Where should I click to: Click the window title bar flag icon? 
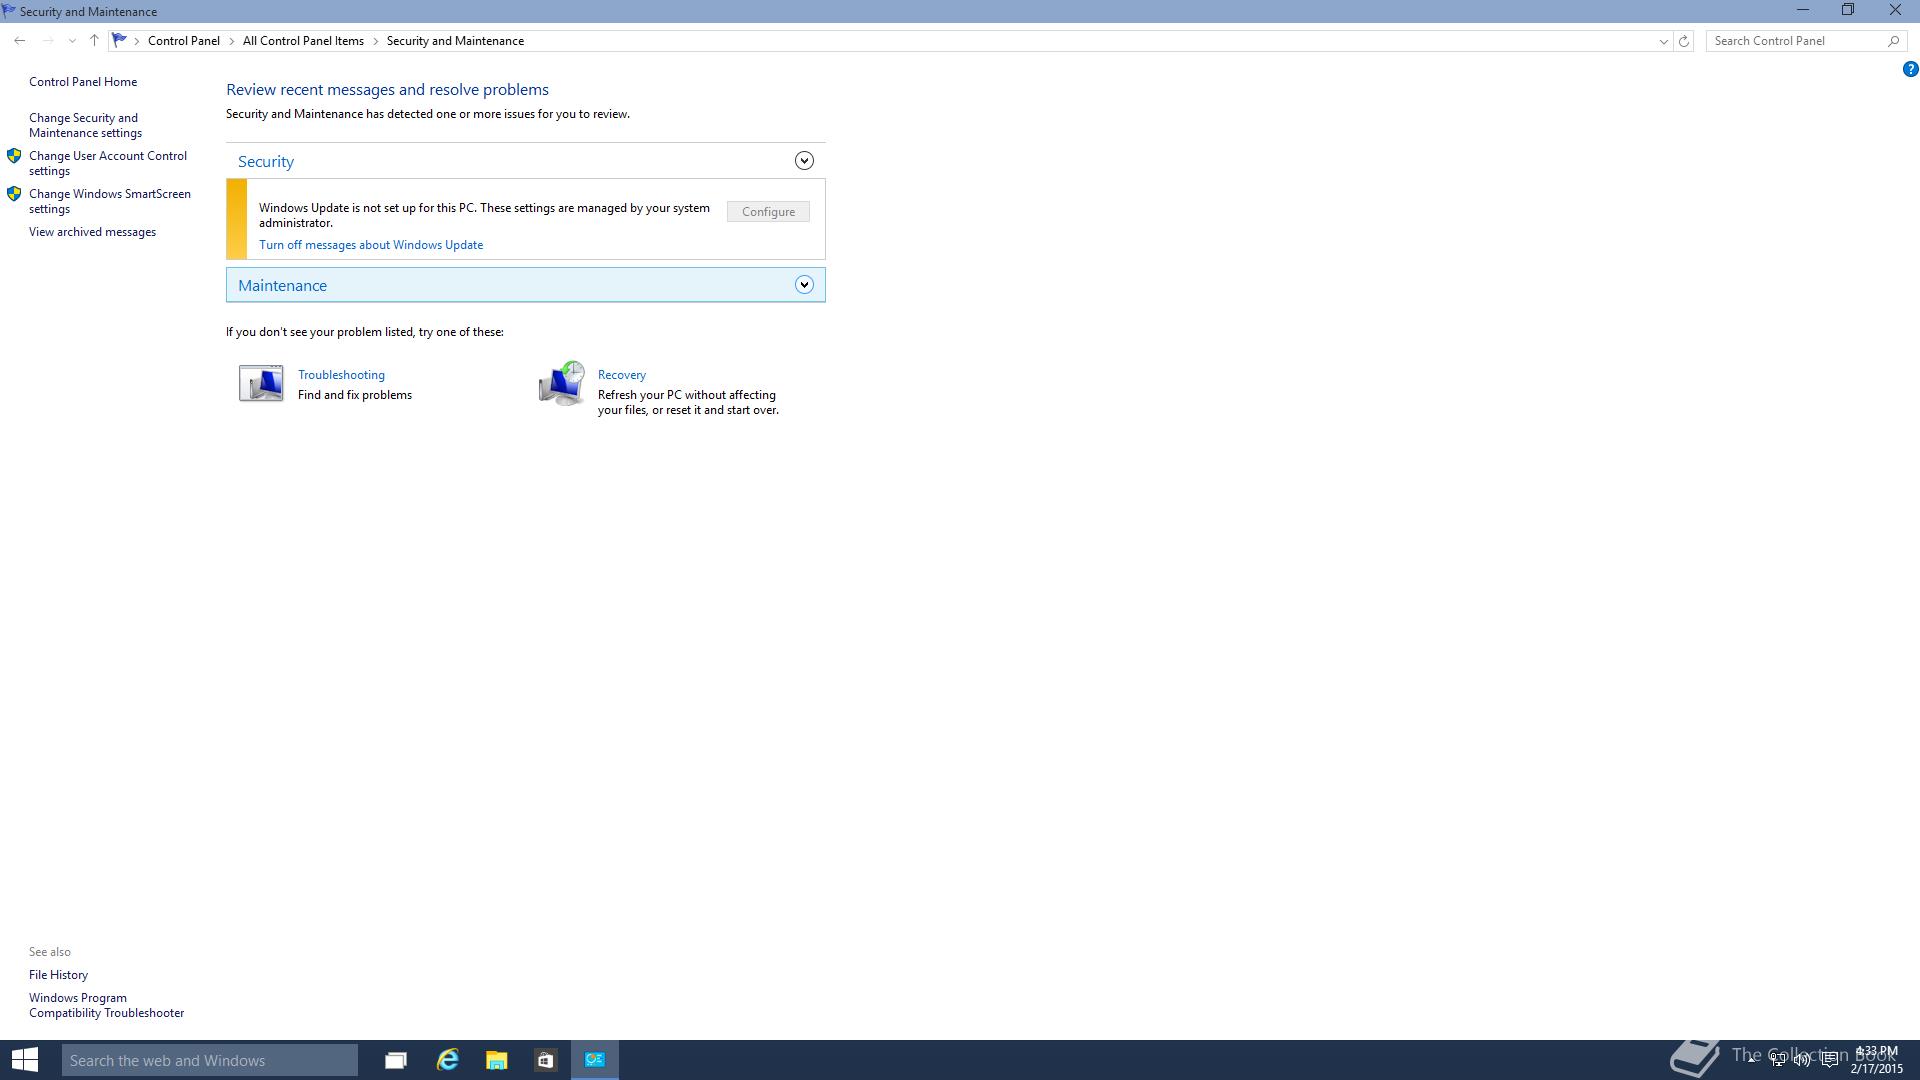click(x=9, y=11)
